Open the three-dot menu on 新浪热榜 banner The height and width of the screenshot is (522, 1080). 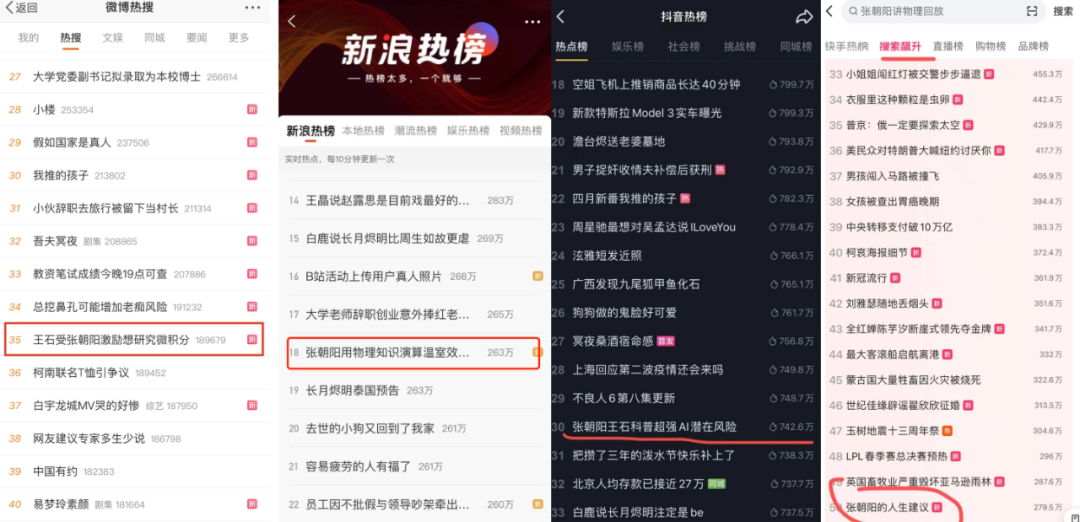tap(532, 22)
